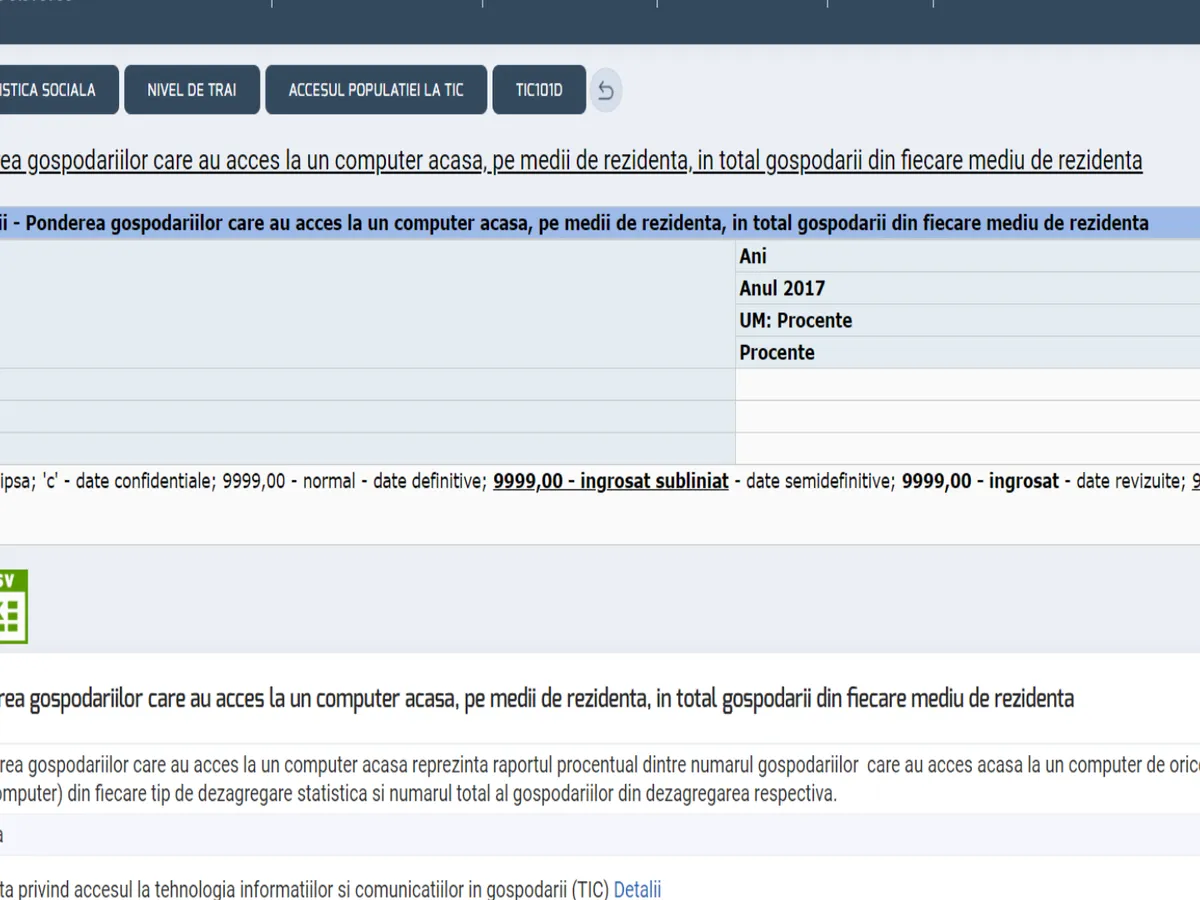This screenshot has width=1200, height=900.
Task: Download the table via the CSV Excel icon
Action: [x=13, y=607]
